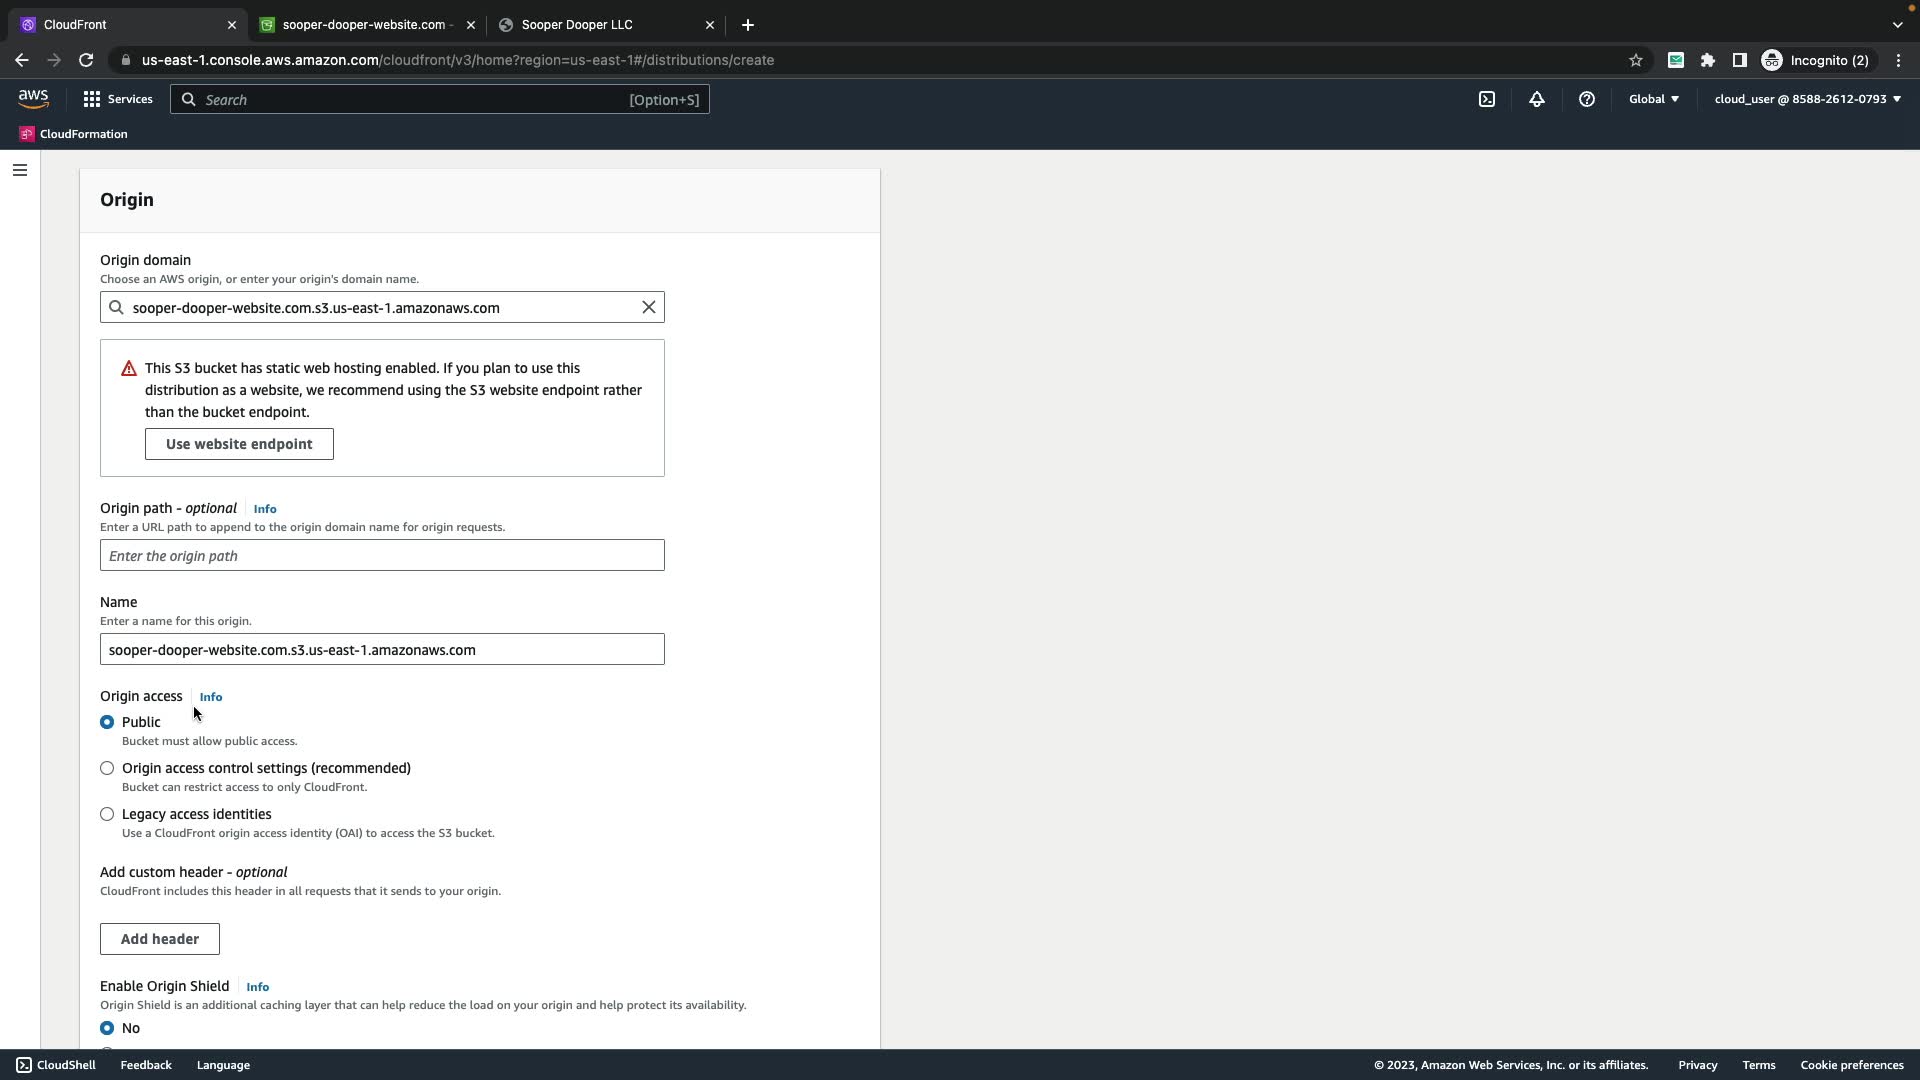Select Origin access control settings option

pyautogui.click(x=107, y=768)
